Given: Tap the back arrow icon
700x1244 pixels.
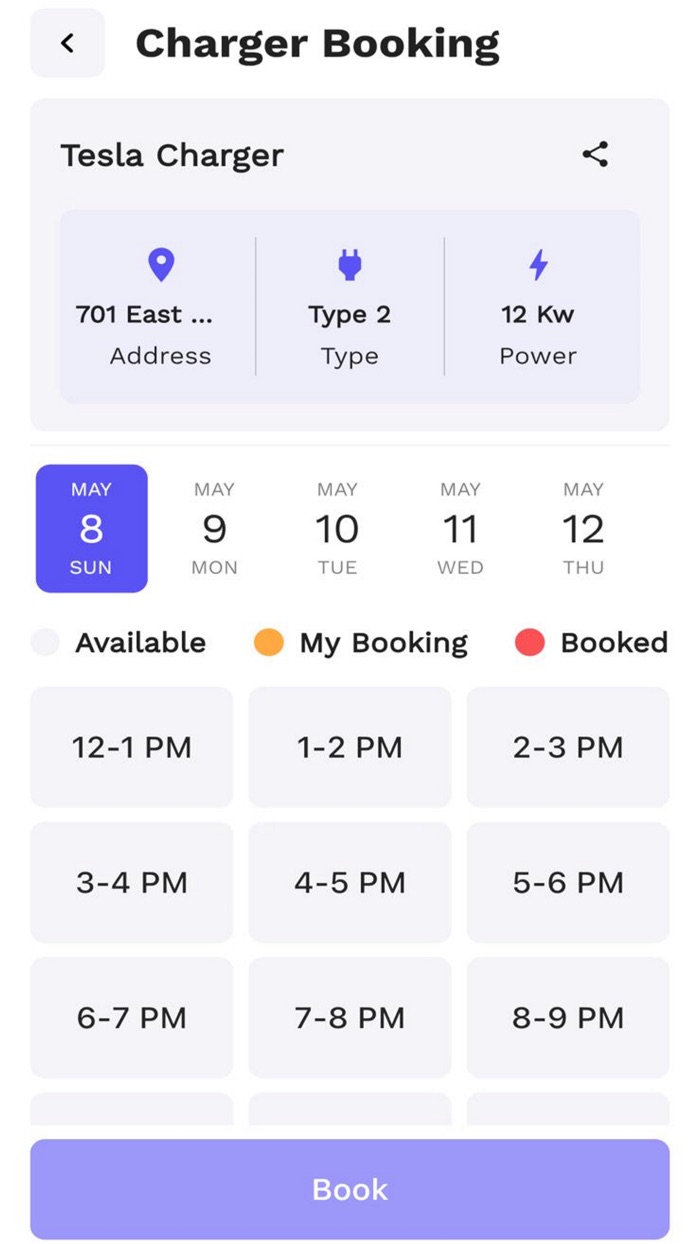Looking at the screenshot, I should point(67,43).
